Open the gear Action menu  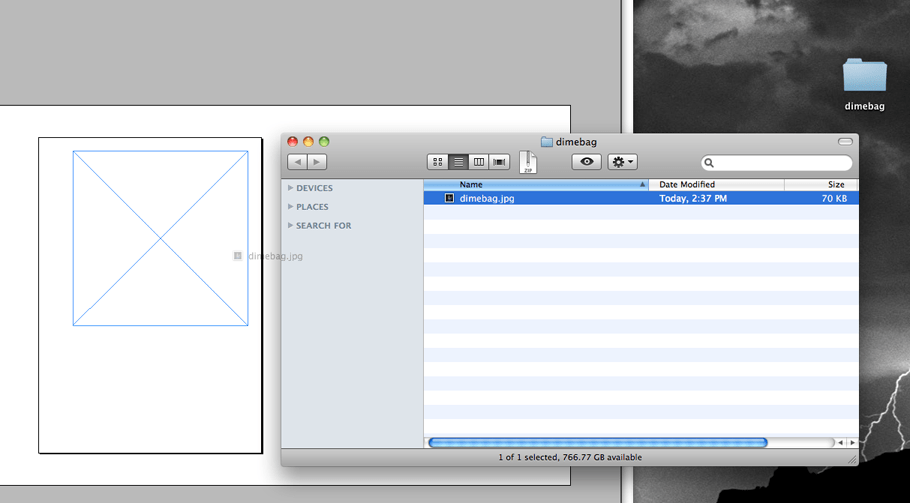click(x=622, y=162)
